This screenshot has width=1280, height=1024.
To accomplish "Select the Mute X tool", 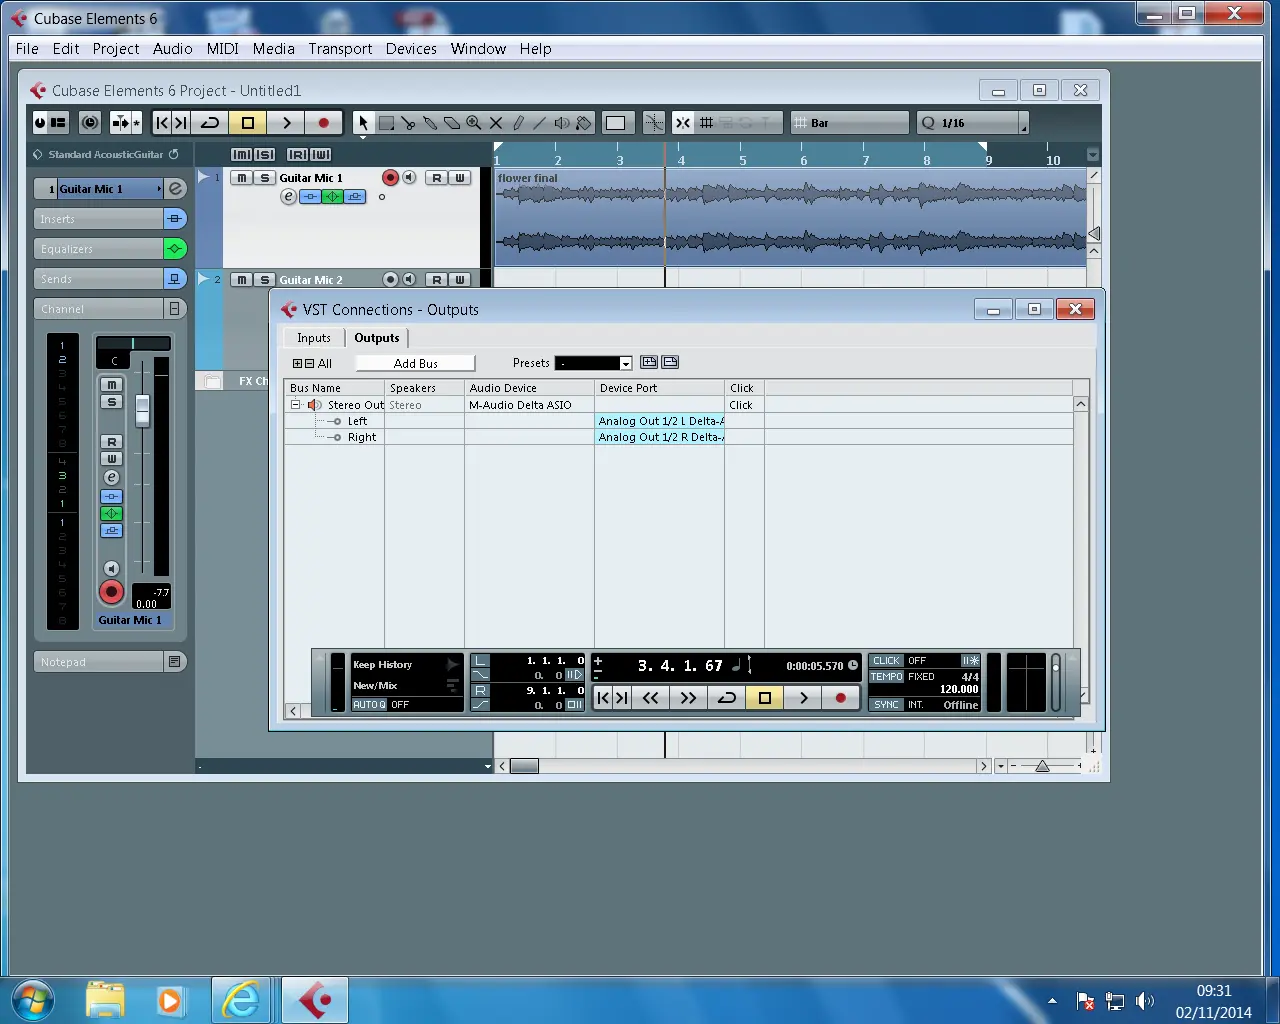I will pyautogui.click(x=496, y=123).
